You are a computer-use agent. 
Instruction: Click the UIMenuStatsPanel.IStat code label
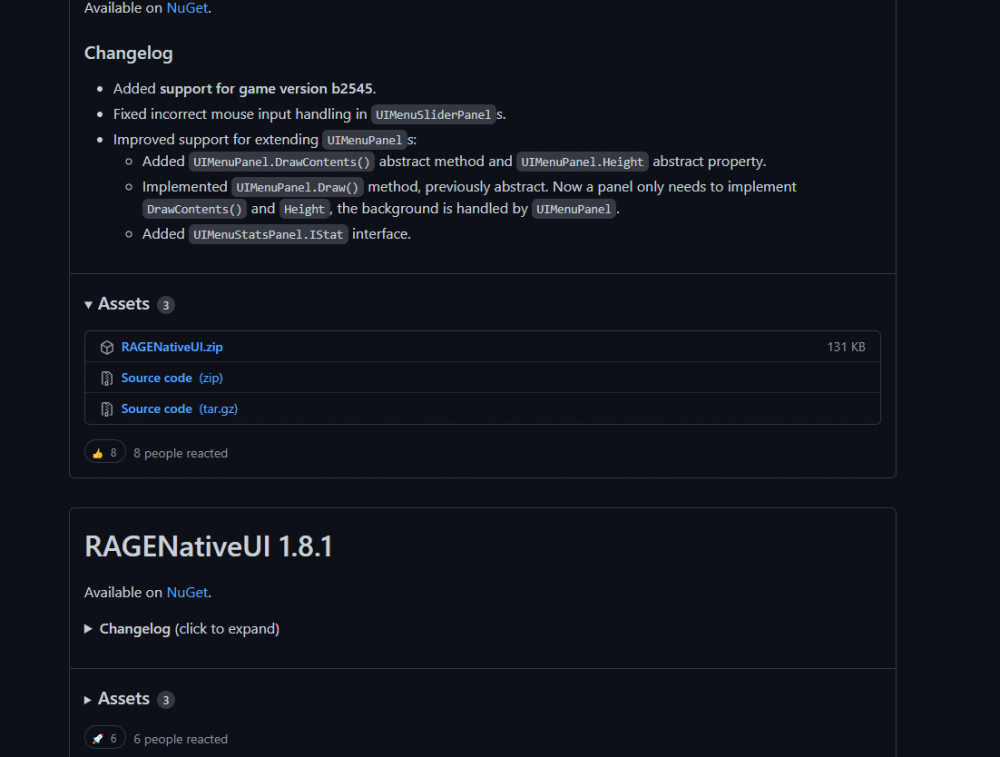point(268,235)
